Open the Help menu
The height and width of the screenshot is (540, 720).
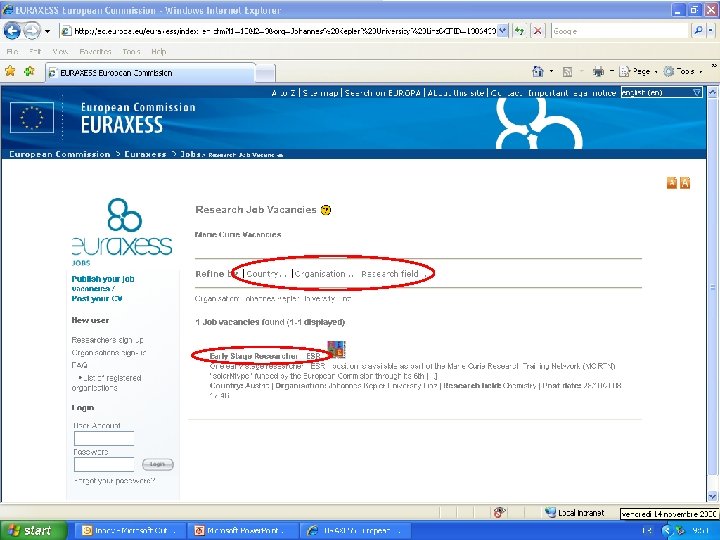point(158,51)
